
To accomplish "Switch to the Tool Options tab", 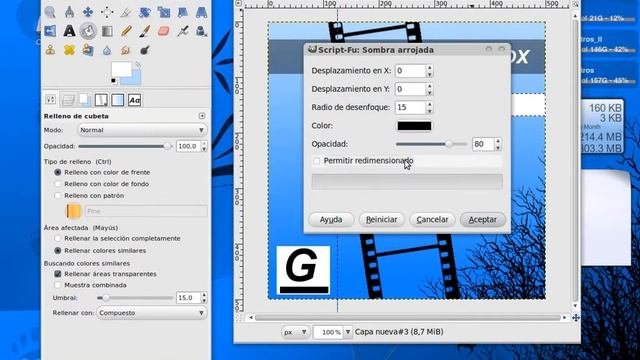I will [x=51, y=100].
